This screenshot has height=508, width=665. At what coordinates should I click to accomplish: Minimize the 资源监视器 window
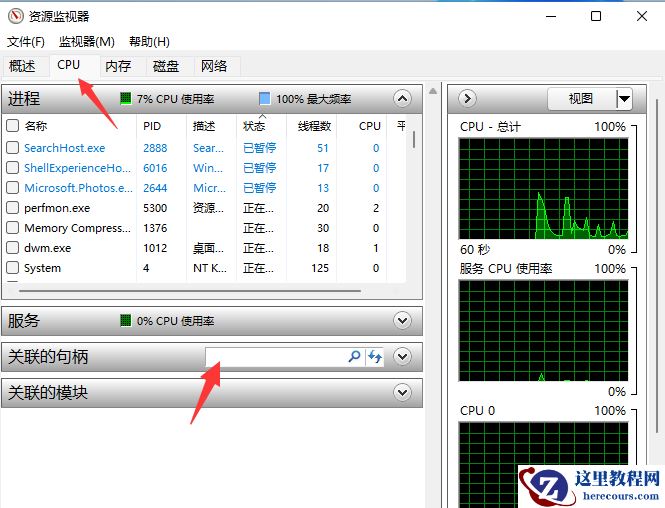click(551, 17)
